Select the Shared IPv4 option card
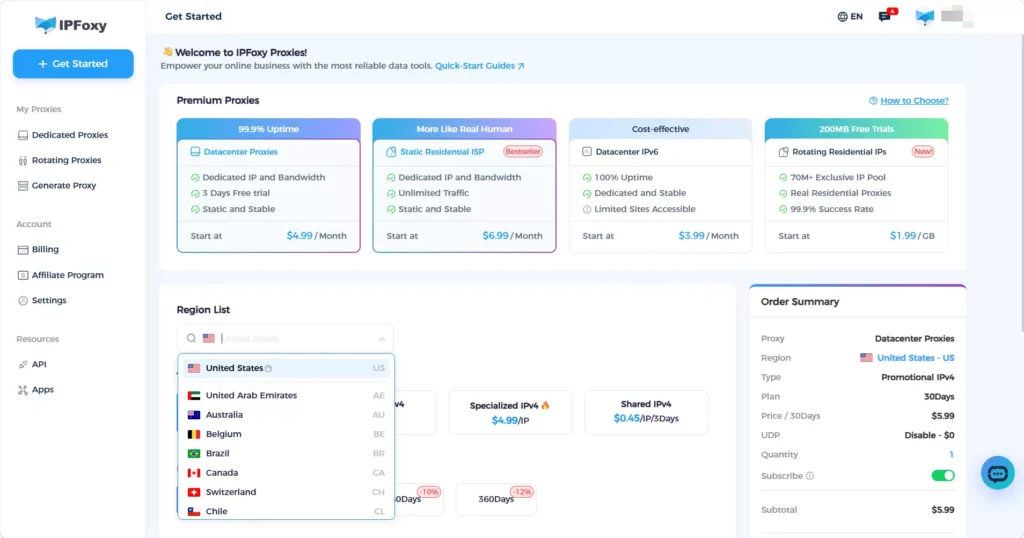The image size is (1024, 538). click(646, 413)
